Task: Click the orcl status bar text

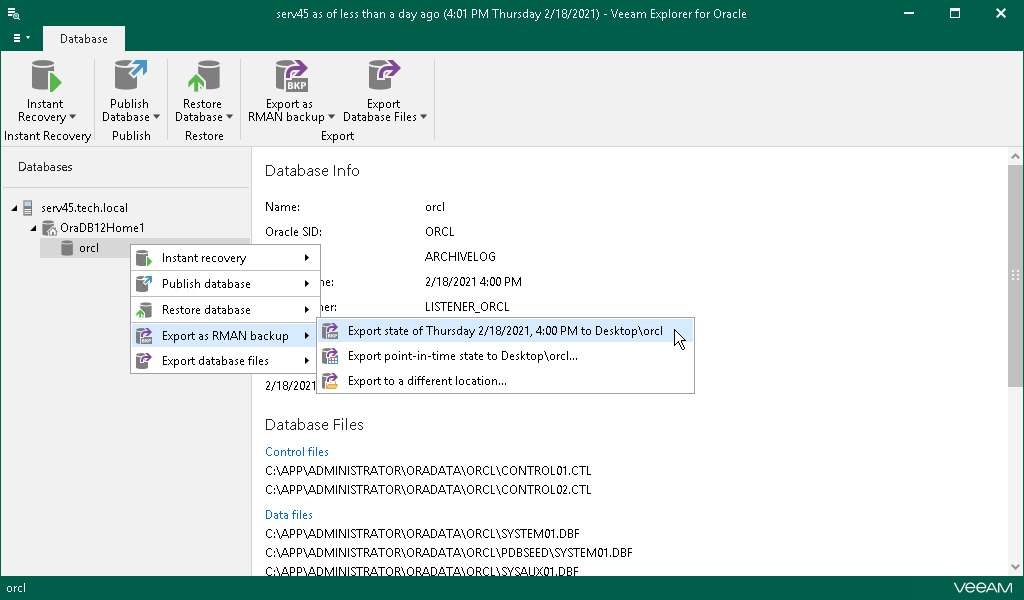Action: click(16, 588)
